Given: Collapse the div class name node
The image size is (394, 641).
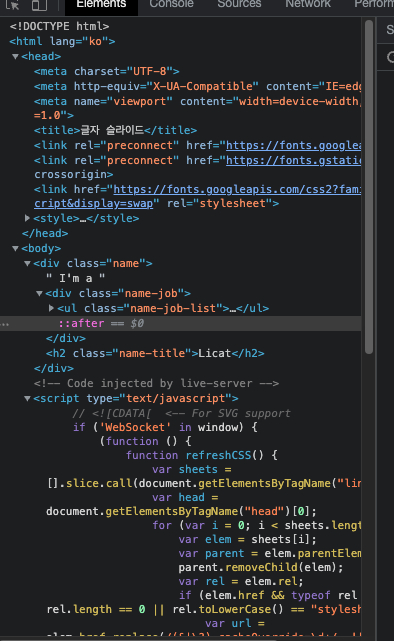Looking at the screenshot, I should [x=27, y=264].
